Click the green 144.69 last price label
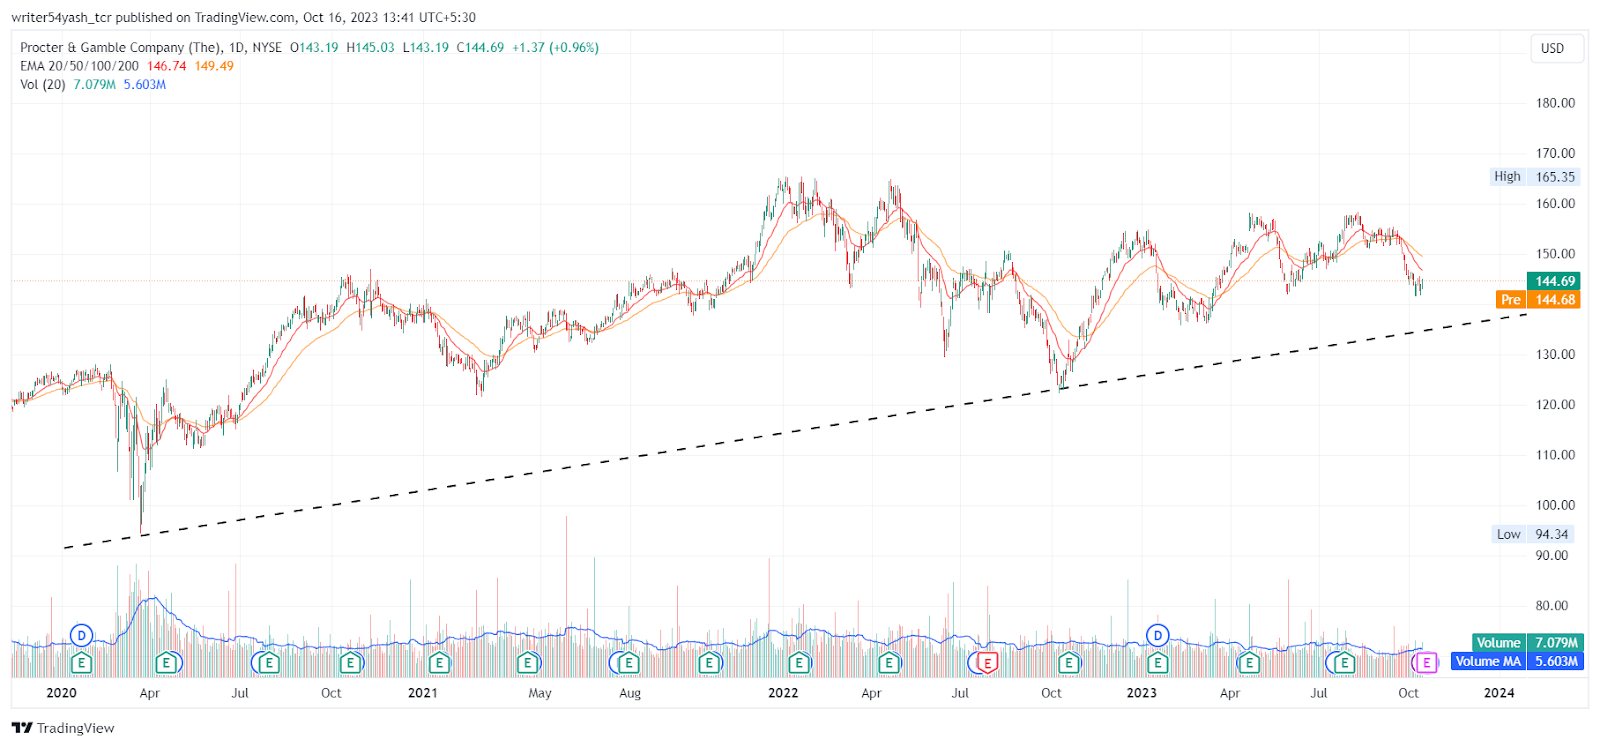Screen dimensions: 1600x747 [1553, 281]
